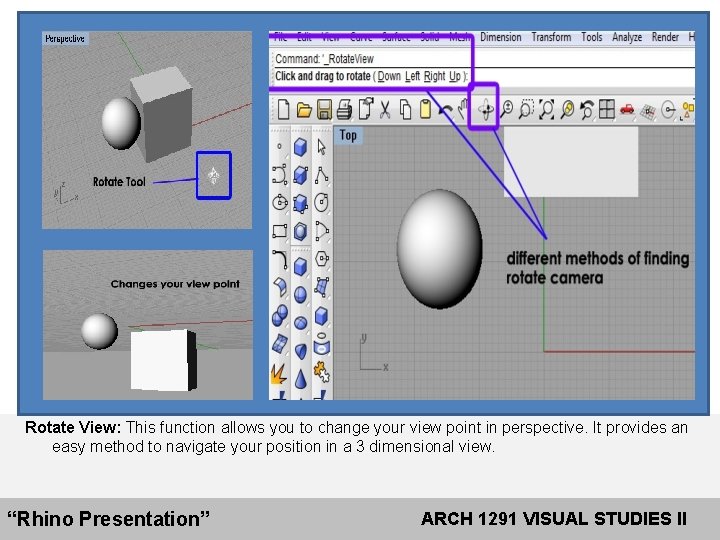Choose the Right command option
Image resolution: width=720 pixels, height=540 pixels.
[434, 76]
